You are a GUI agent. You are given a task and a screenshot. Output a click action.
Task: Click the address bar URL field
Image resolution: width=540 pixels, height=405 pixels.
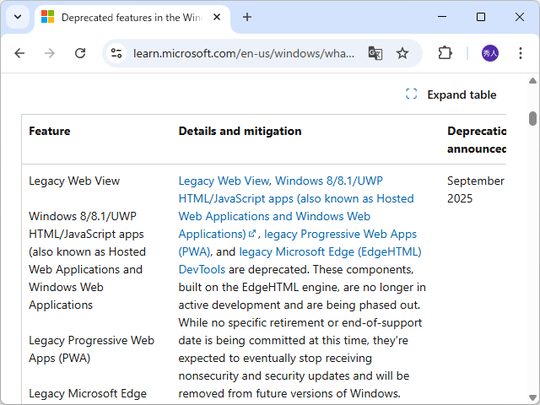[244, 53]
